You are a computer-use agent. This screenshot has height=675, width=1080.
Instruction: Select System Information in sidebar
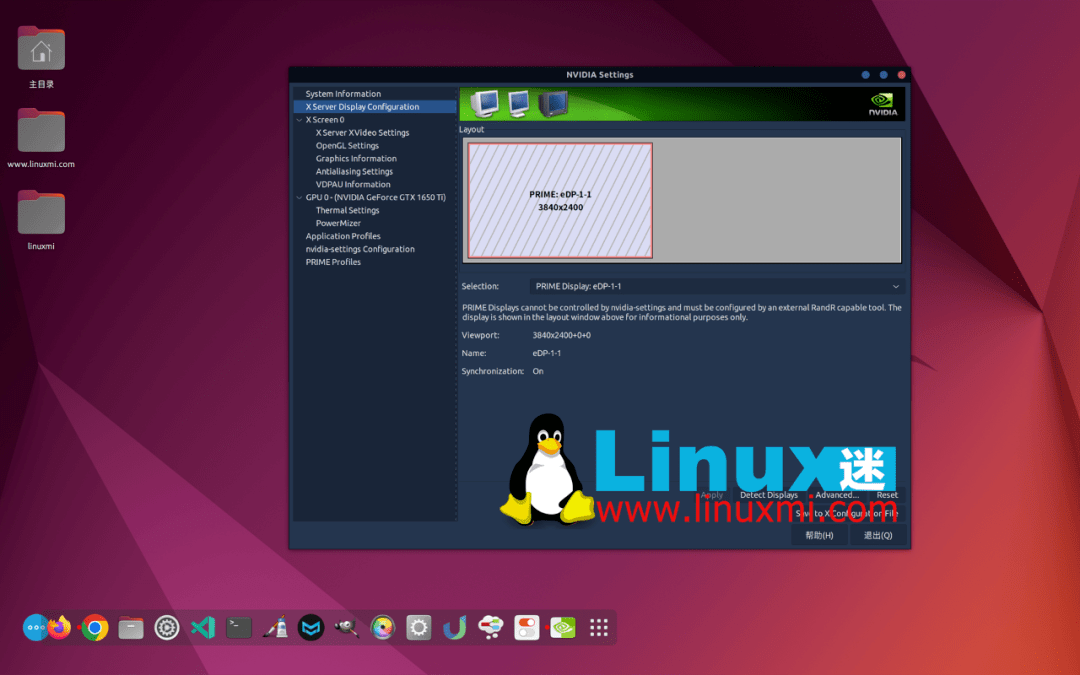343,94
